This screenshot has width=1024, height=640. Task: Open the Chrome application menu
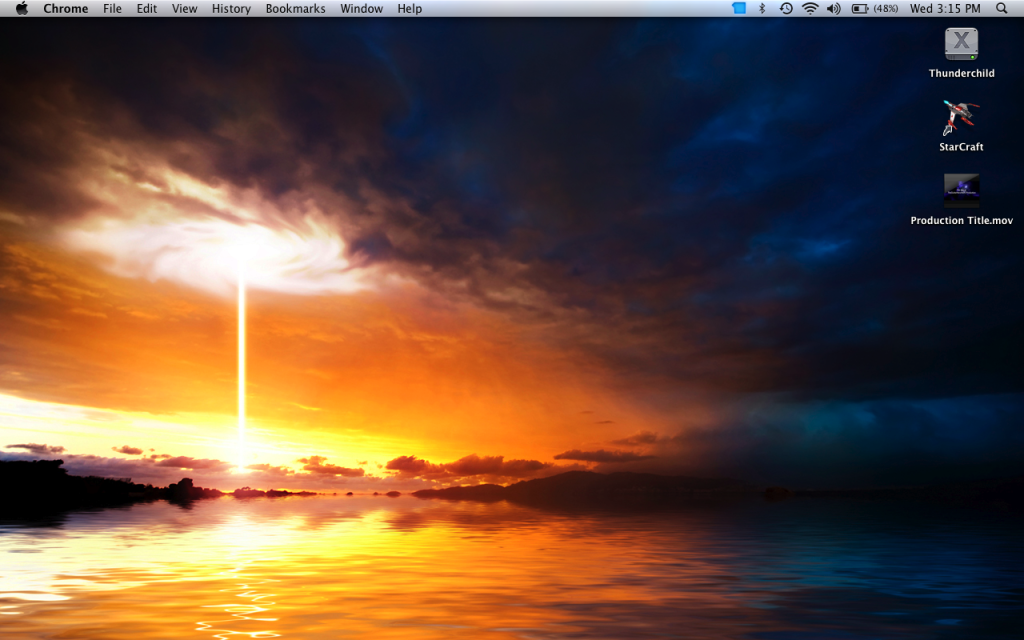(x=65, y=8)
